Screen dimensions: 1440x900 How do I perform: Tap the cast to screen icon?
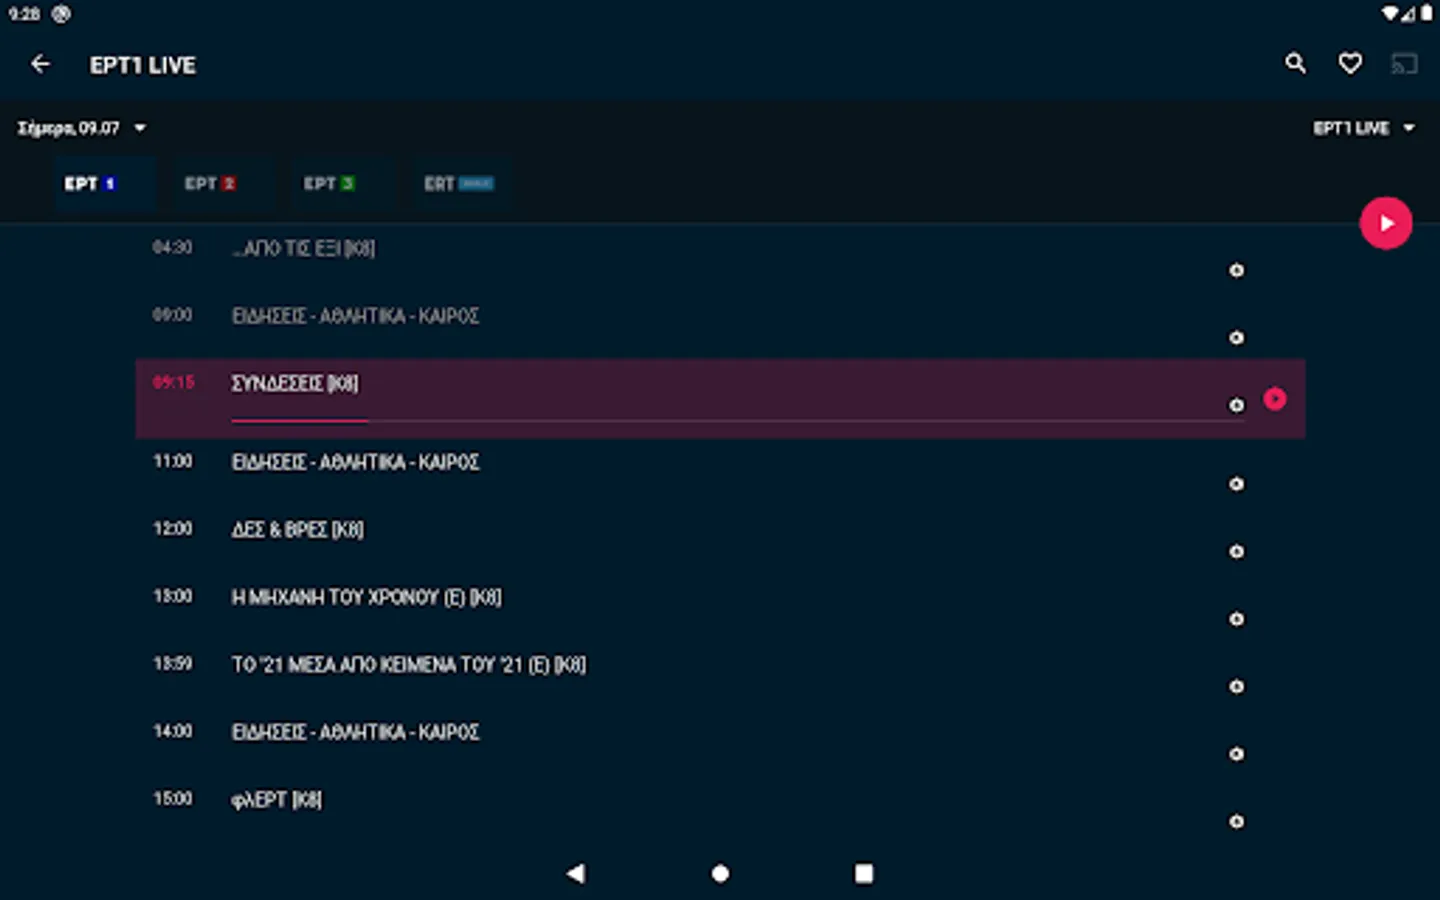point(1404,64)
